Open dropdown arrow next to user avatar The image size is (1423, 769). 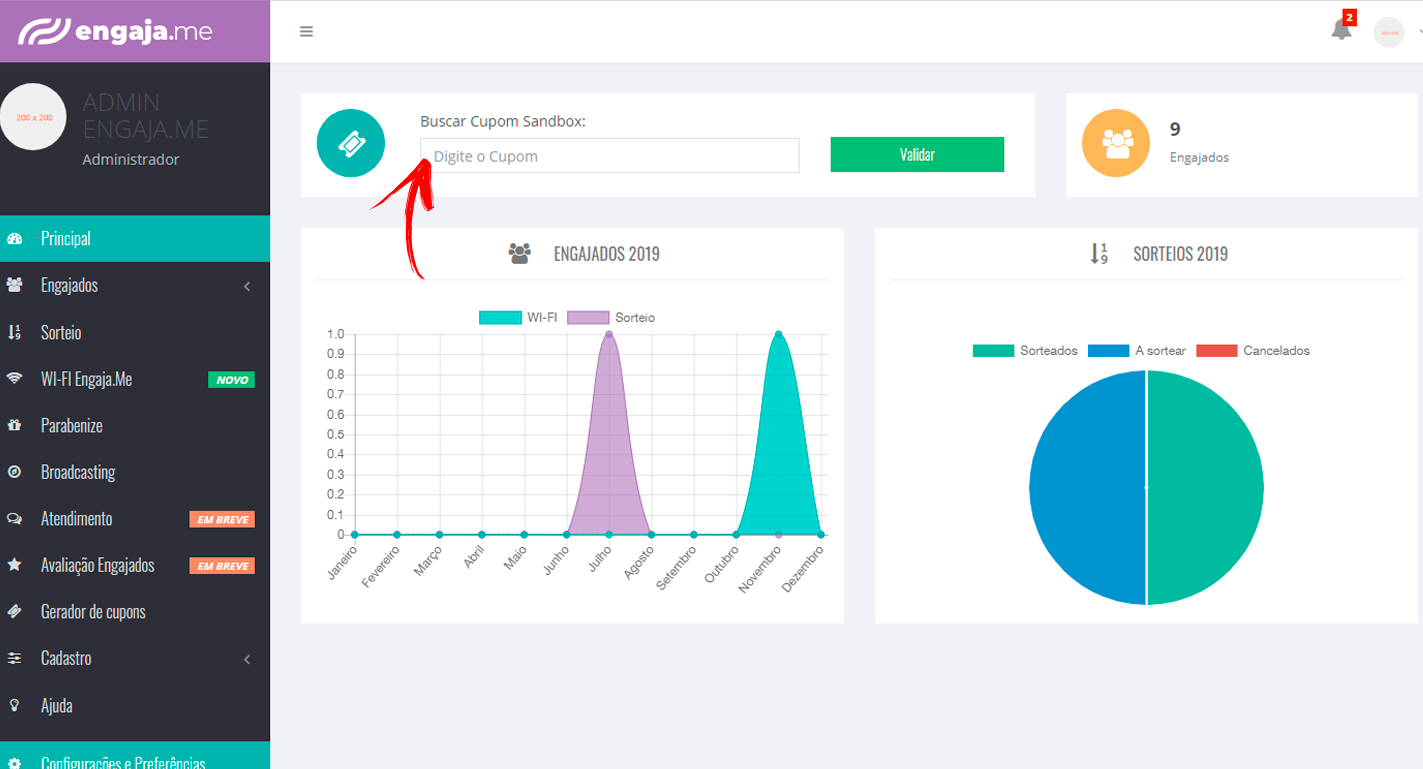tap(1419, 32)
